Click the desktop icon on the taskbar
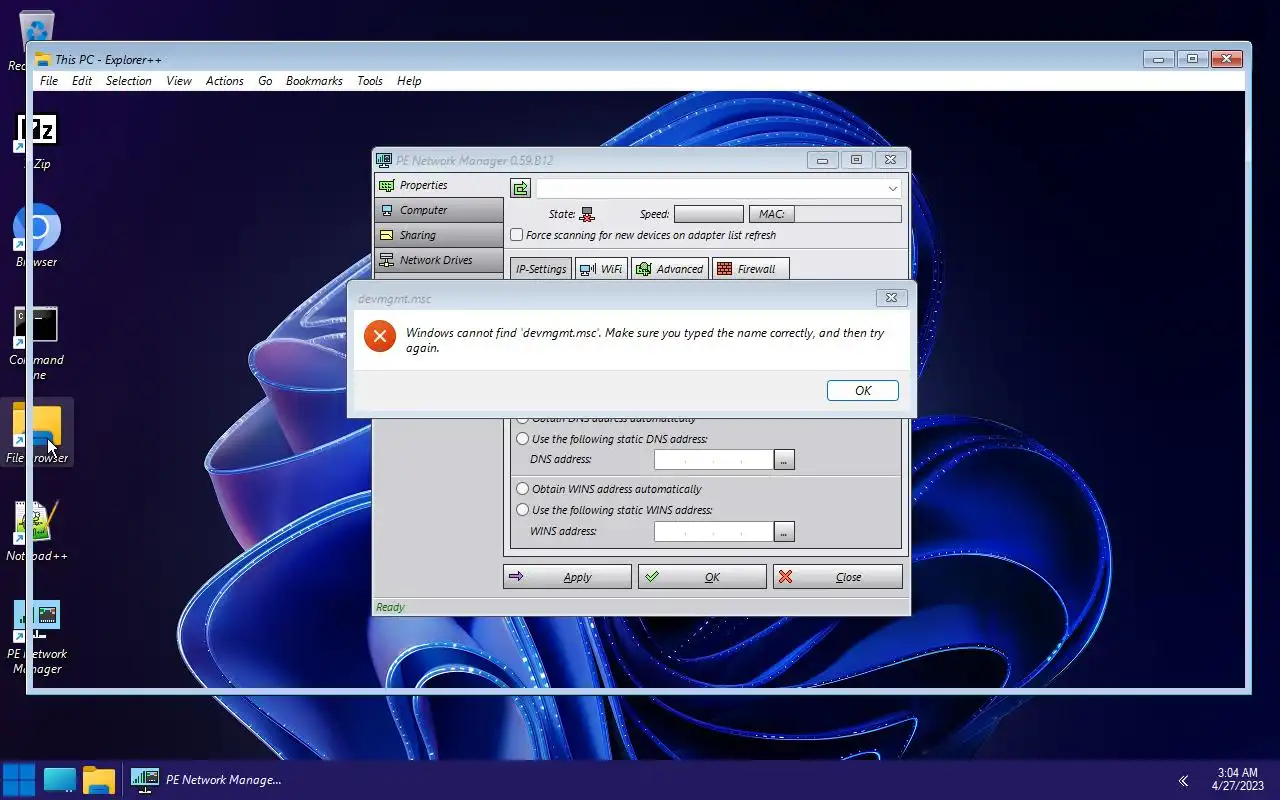The image size is (1280, 800). [60, 779]
